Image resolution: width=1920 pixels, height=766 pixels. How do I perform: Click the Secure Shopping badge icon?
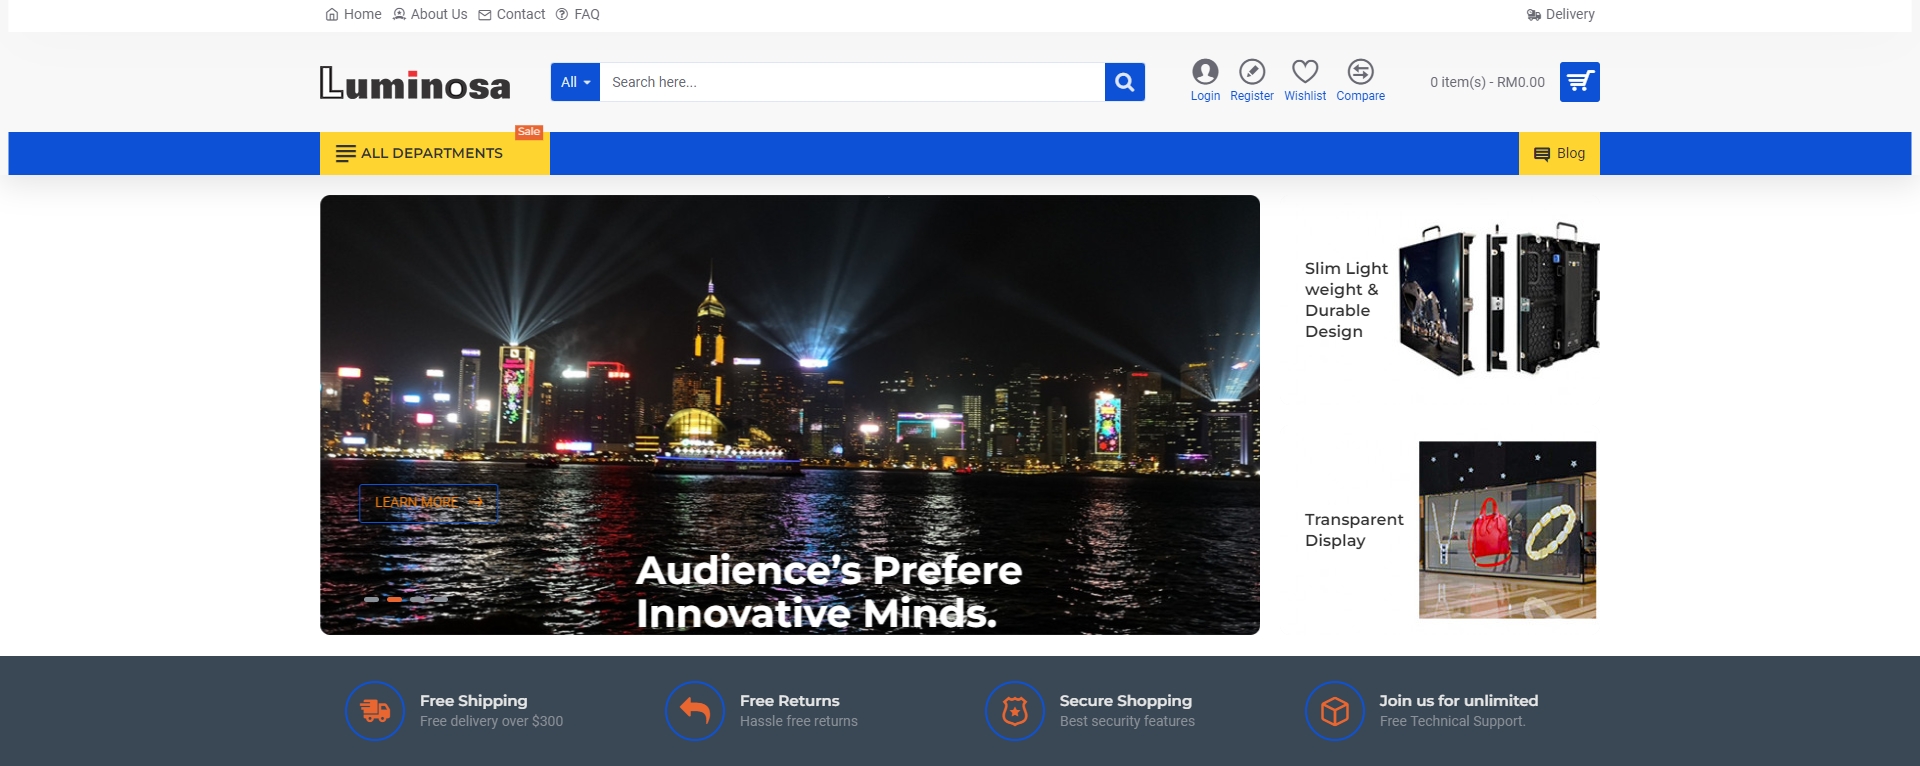[x=1015, y=711]
